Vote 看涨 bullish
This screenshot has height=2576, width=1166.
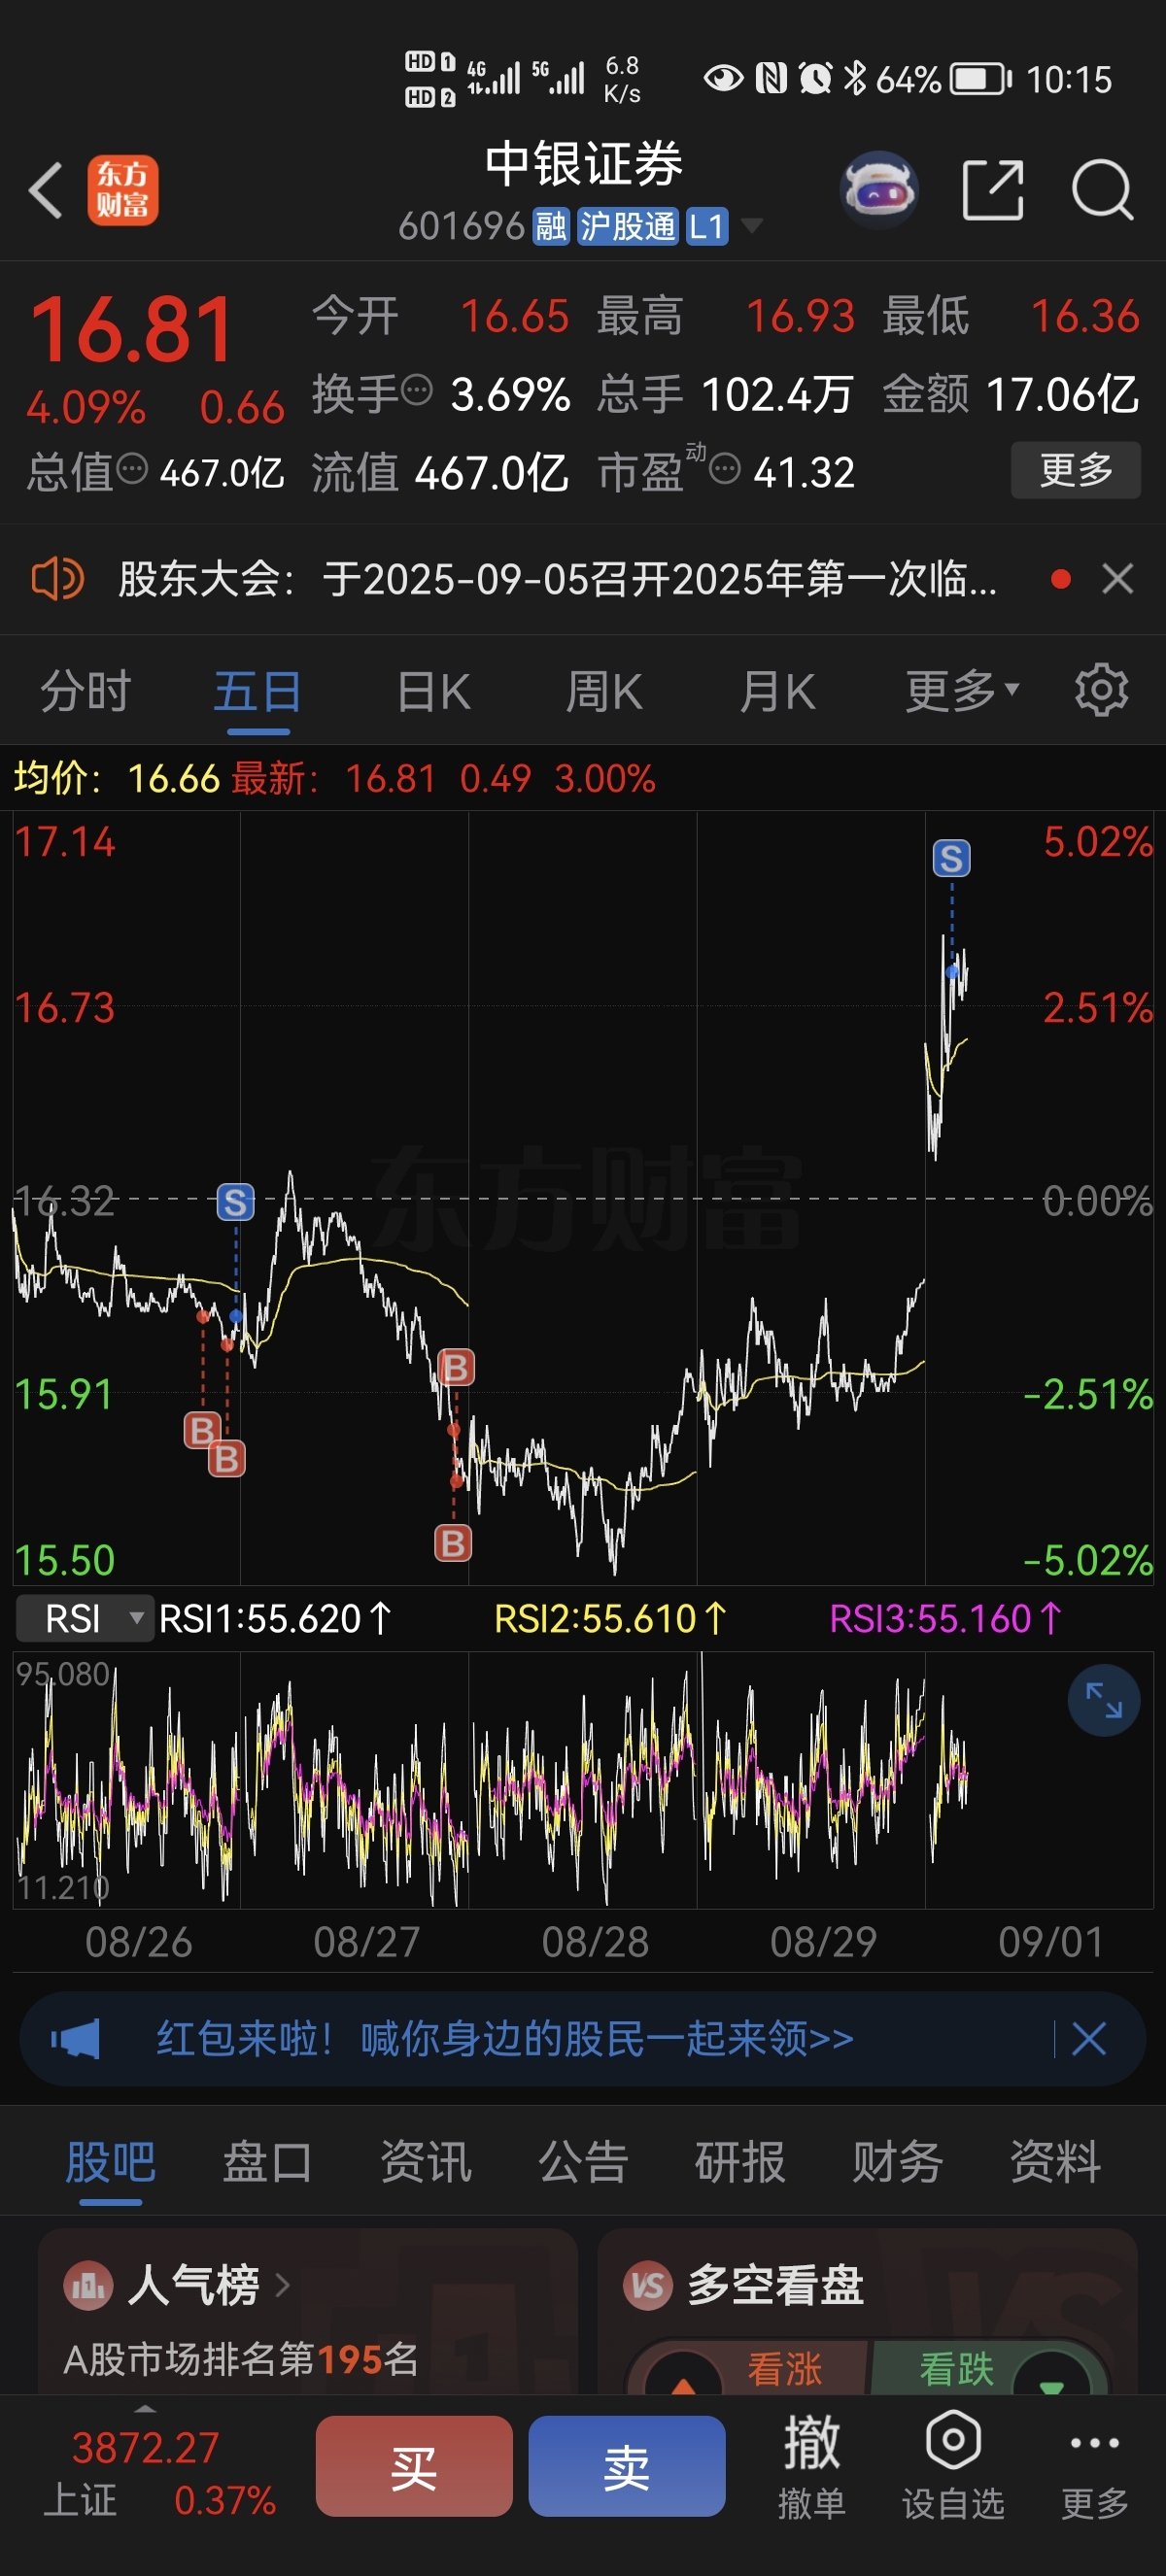click(x=784, y=2369)
